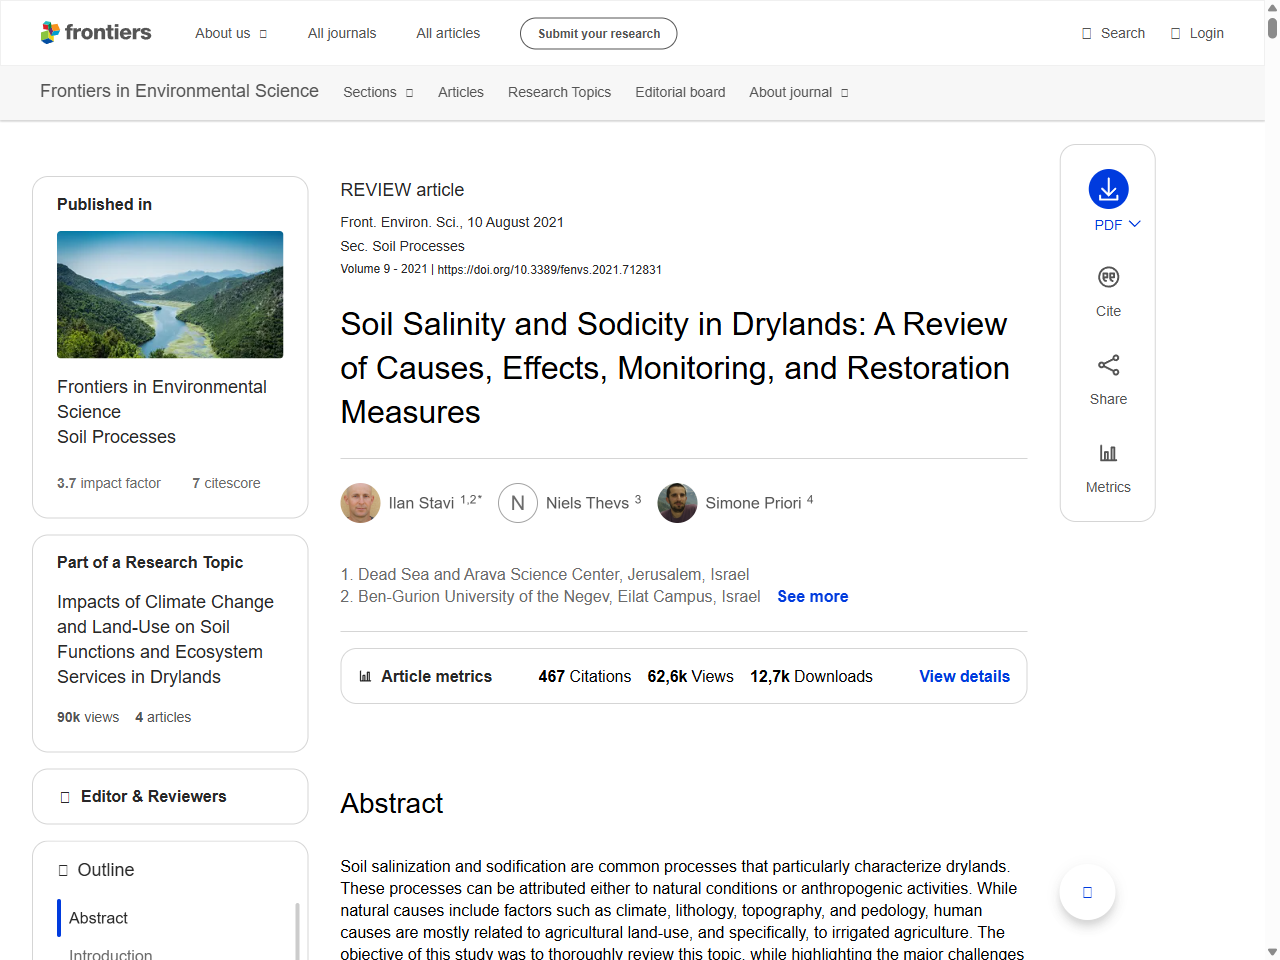
Task: Click the Outline panel icon
Action: click(63, 870)
